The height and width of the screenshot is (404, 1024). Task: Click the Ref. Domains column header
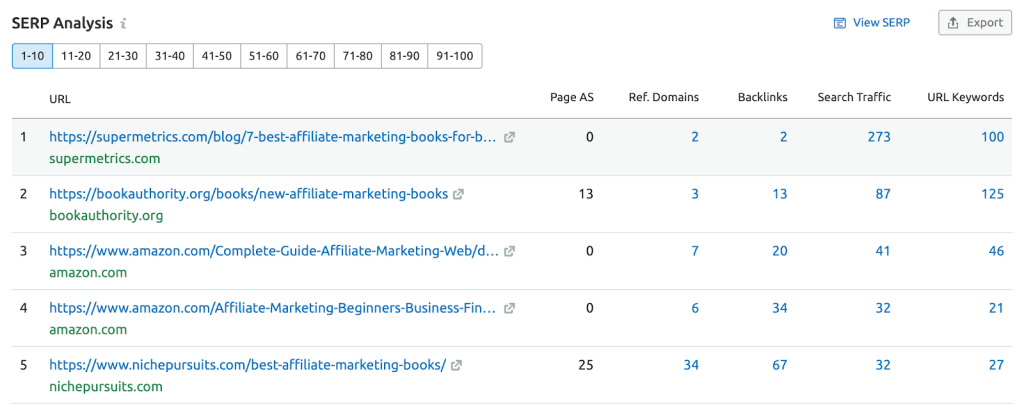(x=664, y=97)
